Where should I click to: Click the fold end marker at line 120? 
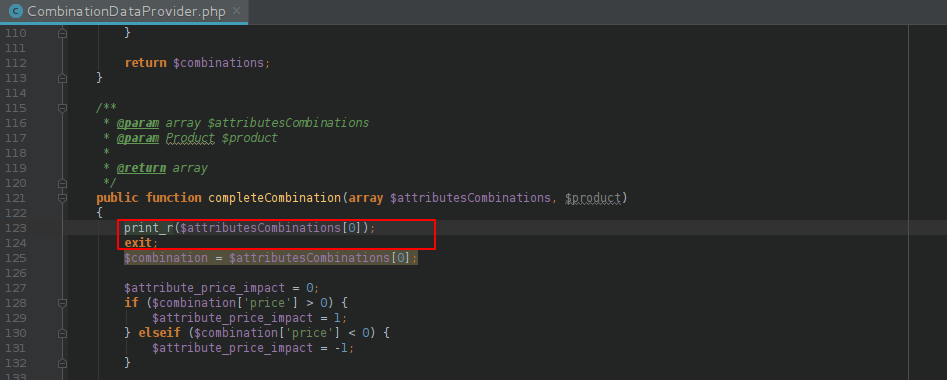62,183
